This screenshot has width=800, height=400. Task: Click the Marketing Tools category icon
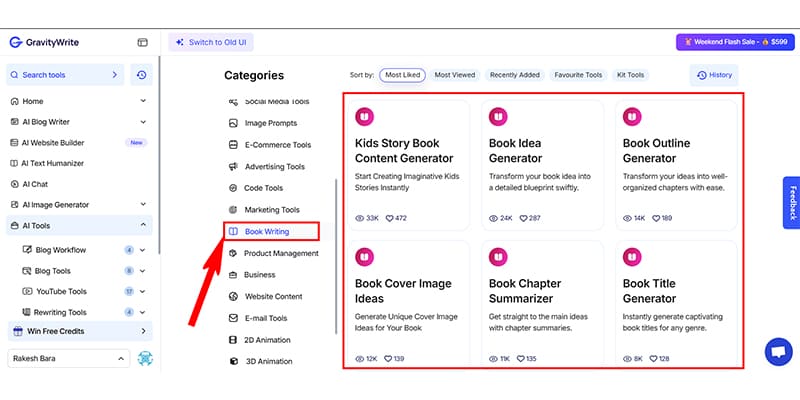[x=233, y=210]
